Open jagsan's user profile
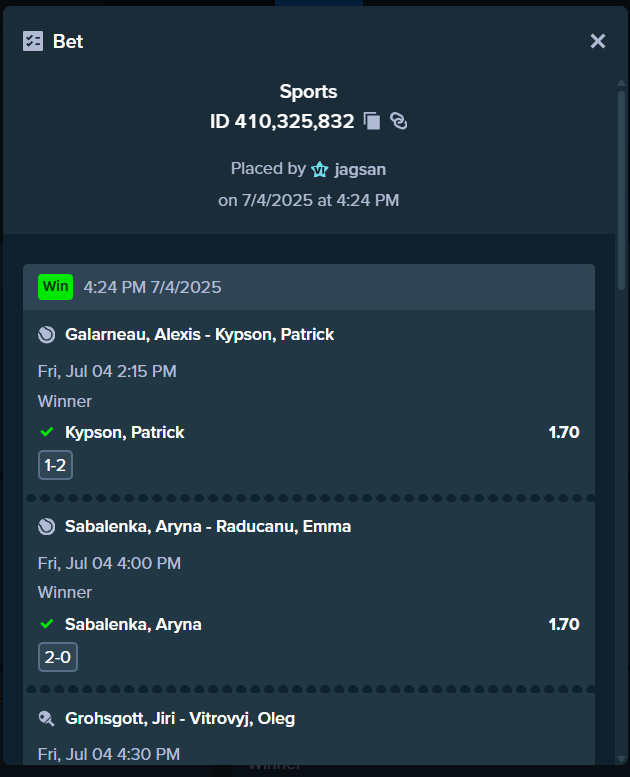Image resolution: width=630 pixels, height=777 pixels. [x=360, y=169]
